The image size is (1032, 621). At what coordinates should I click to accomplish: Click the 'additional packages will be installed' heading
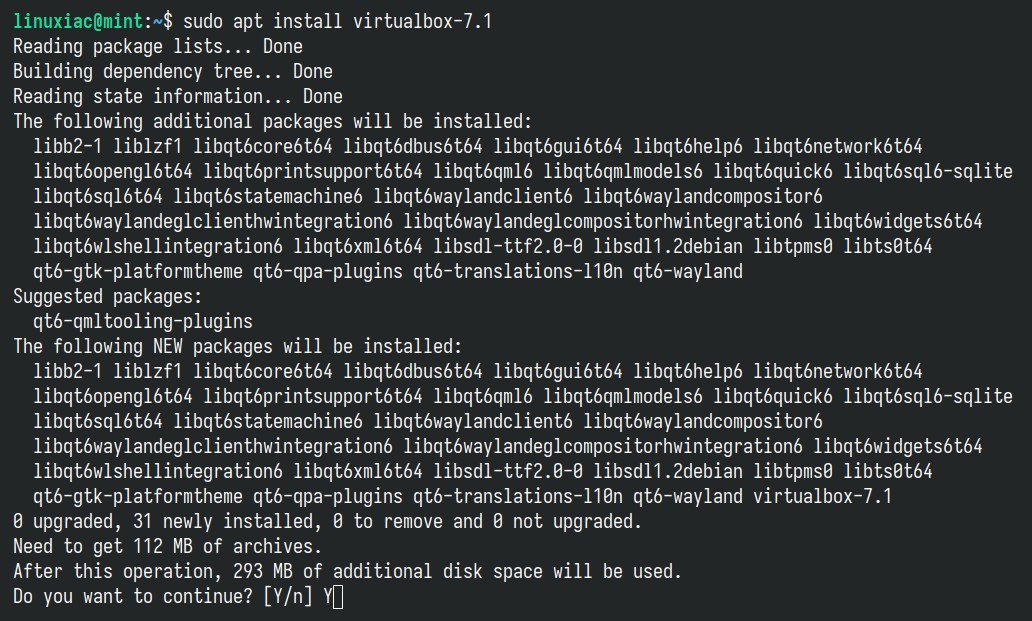pos(272,122)
